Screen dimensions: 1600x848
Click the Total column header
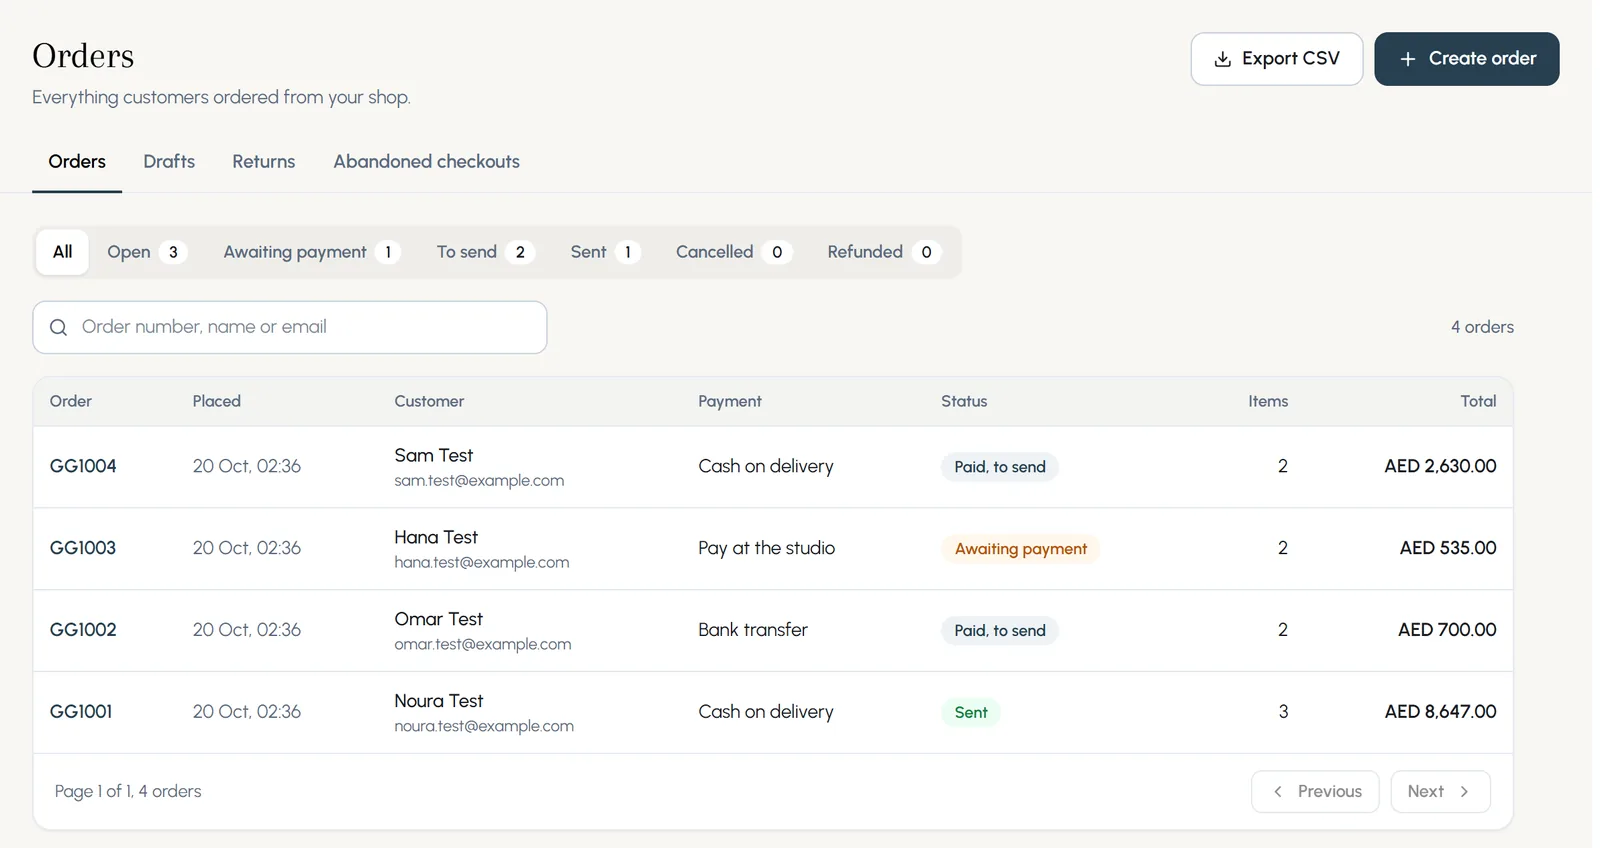[1478, 401]
